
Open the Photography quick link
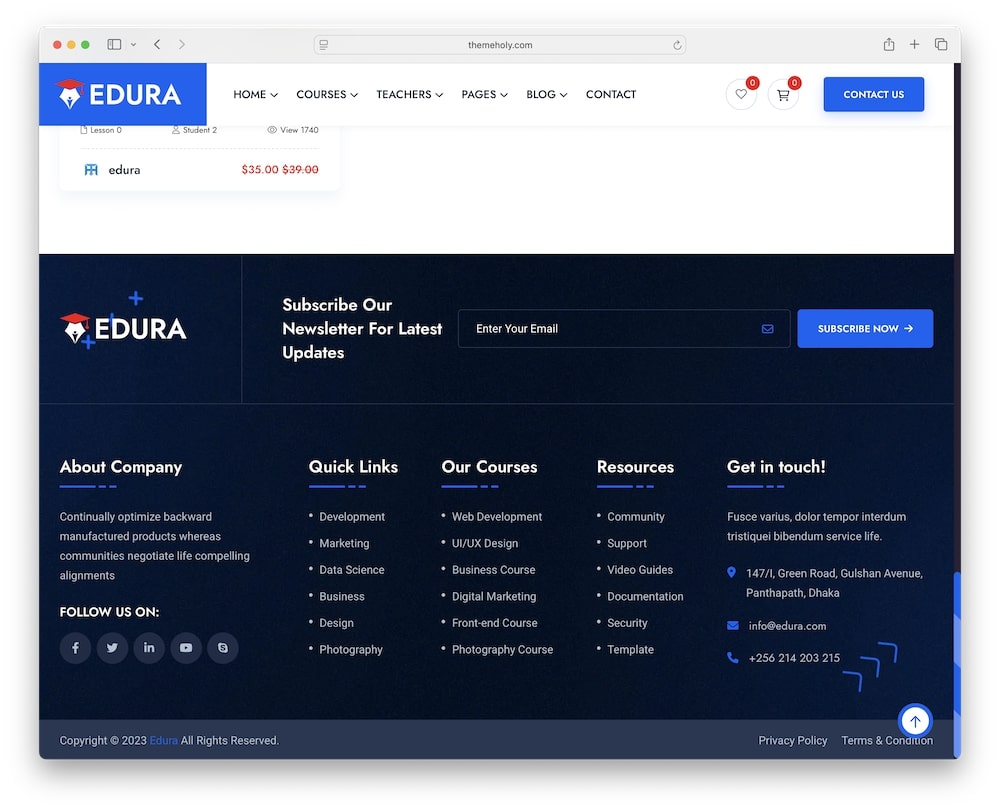pos(351,650)
